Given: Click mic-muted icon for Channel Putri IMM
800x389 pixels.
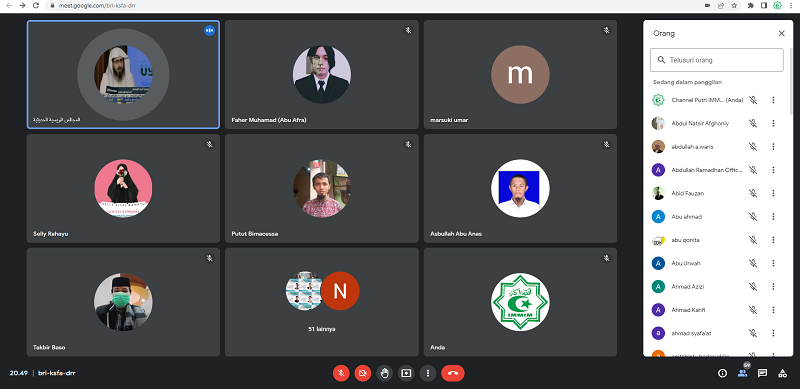Looking at the screenshot, I should click(753, 100).
